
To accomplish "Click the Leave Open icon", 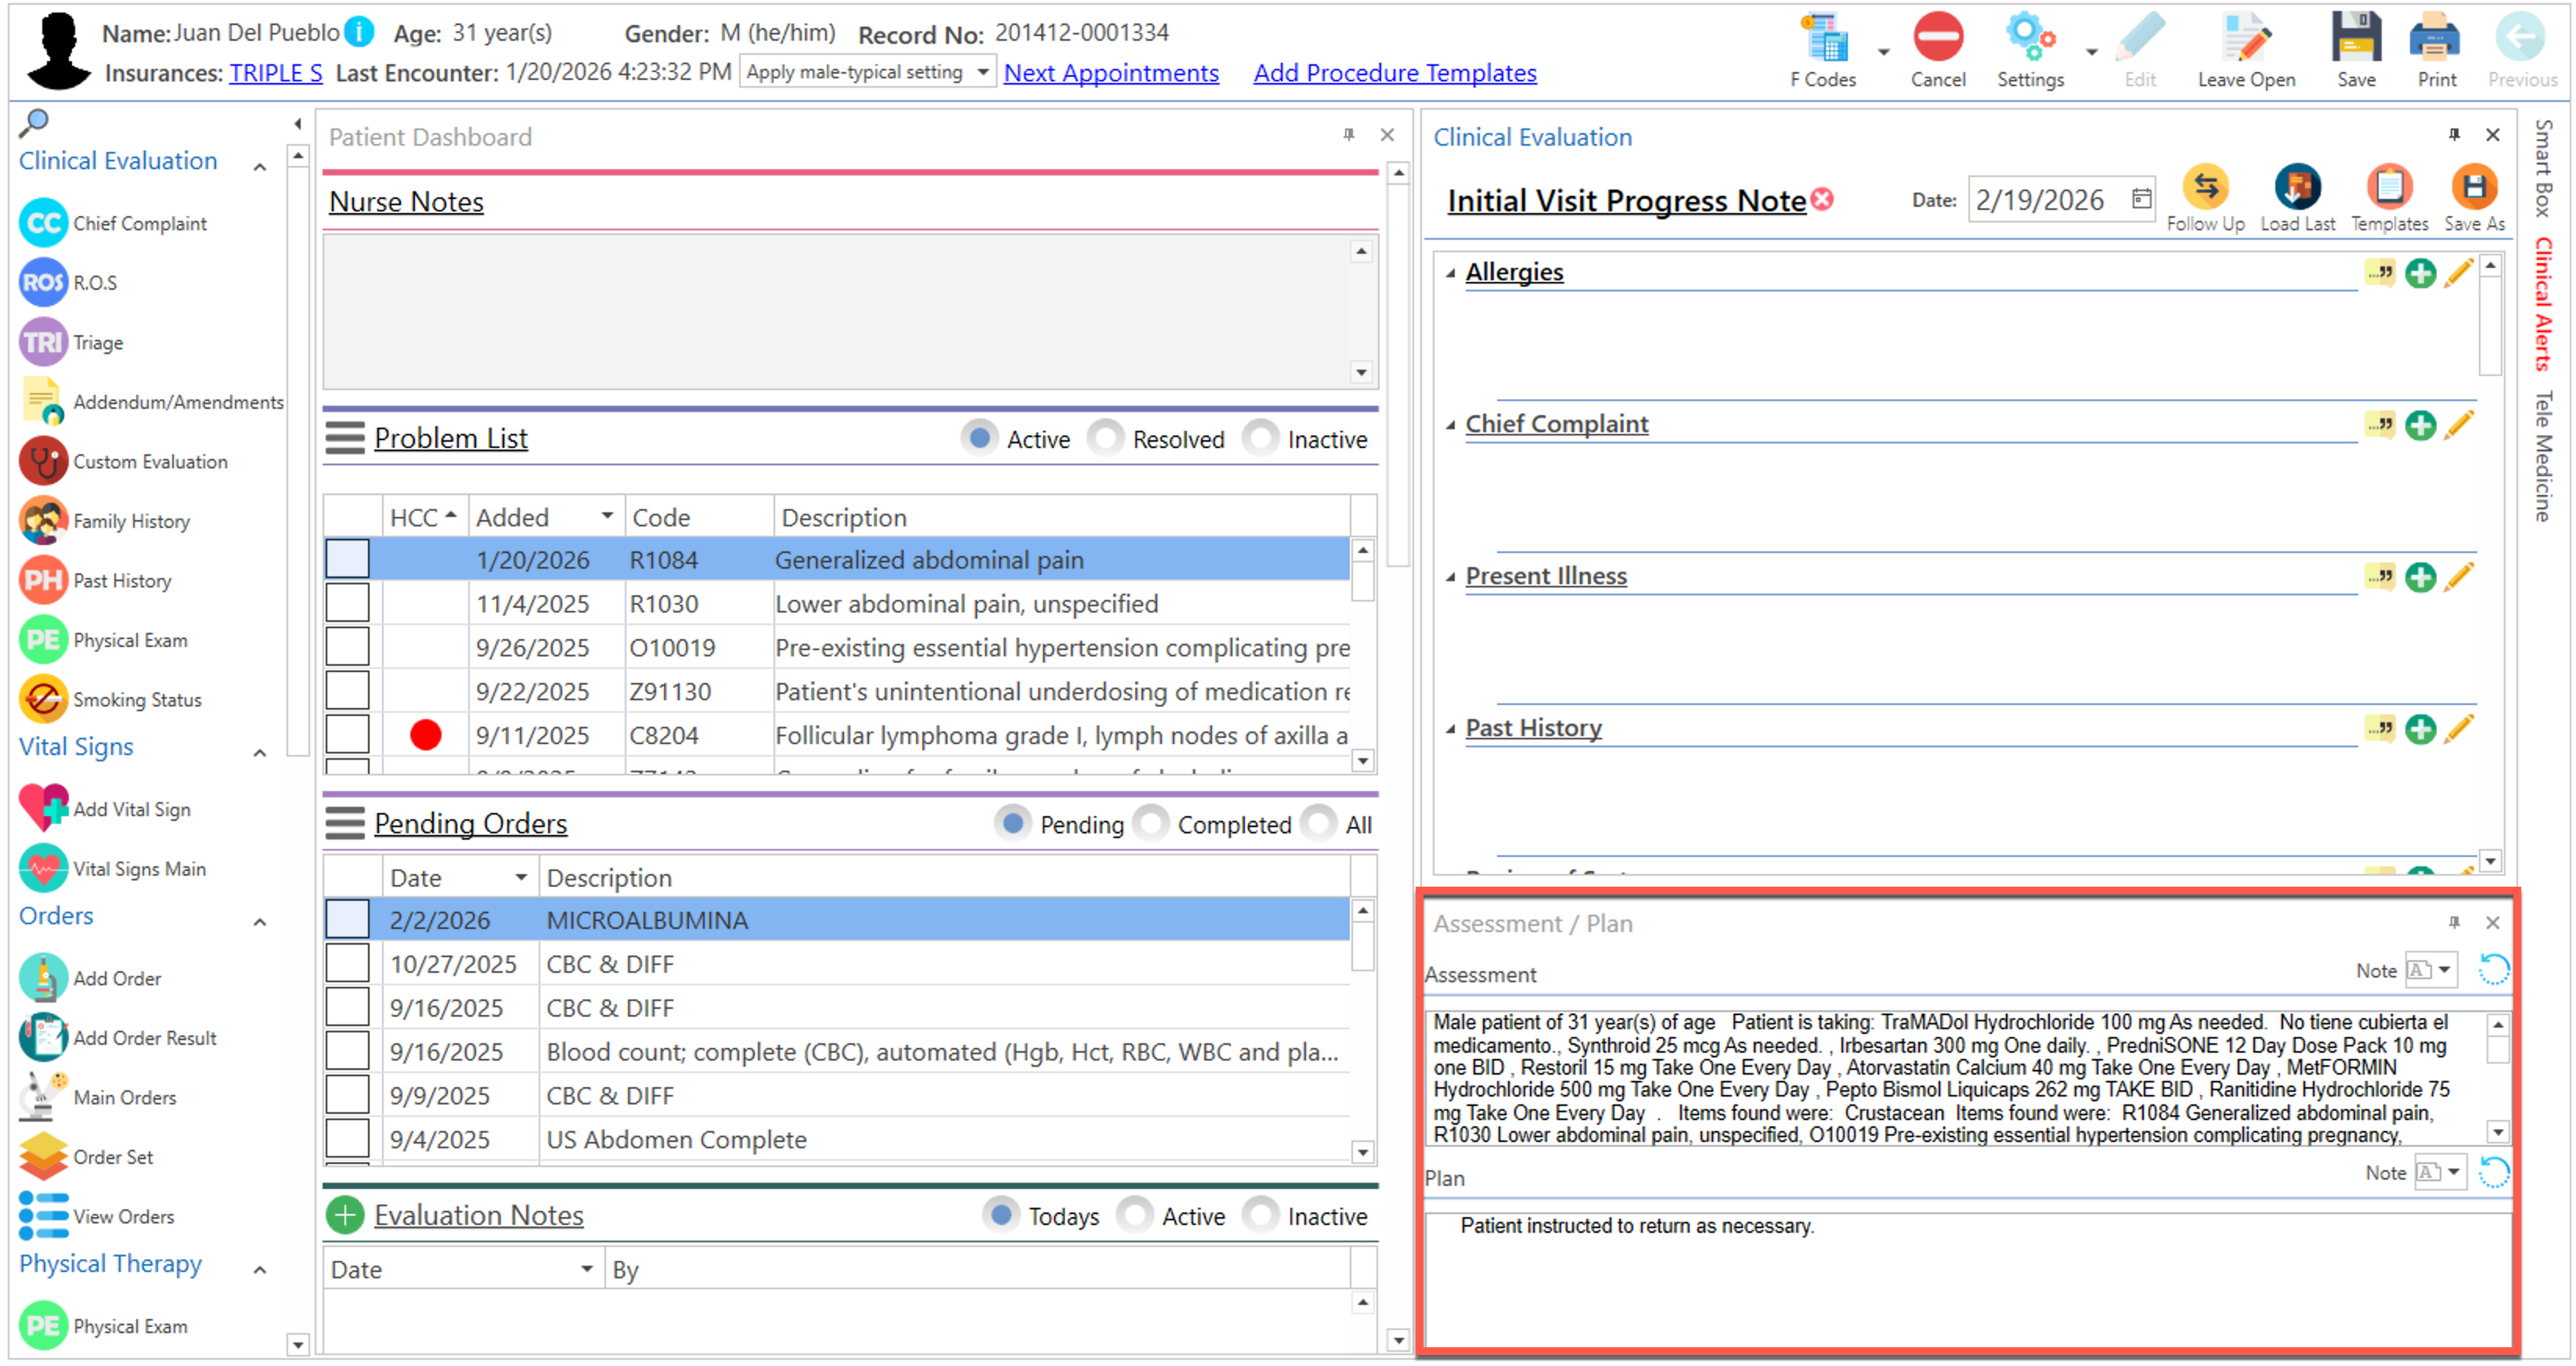I will (x=2245, y=40).
